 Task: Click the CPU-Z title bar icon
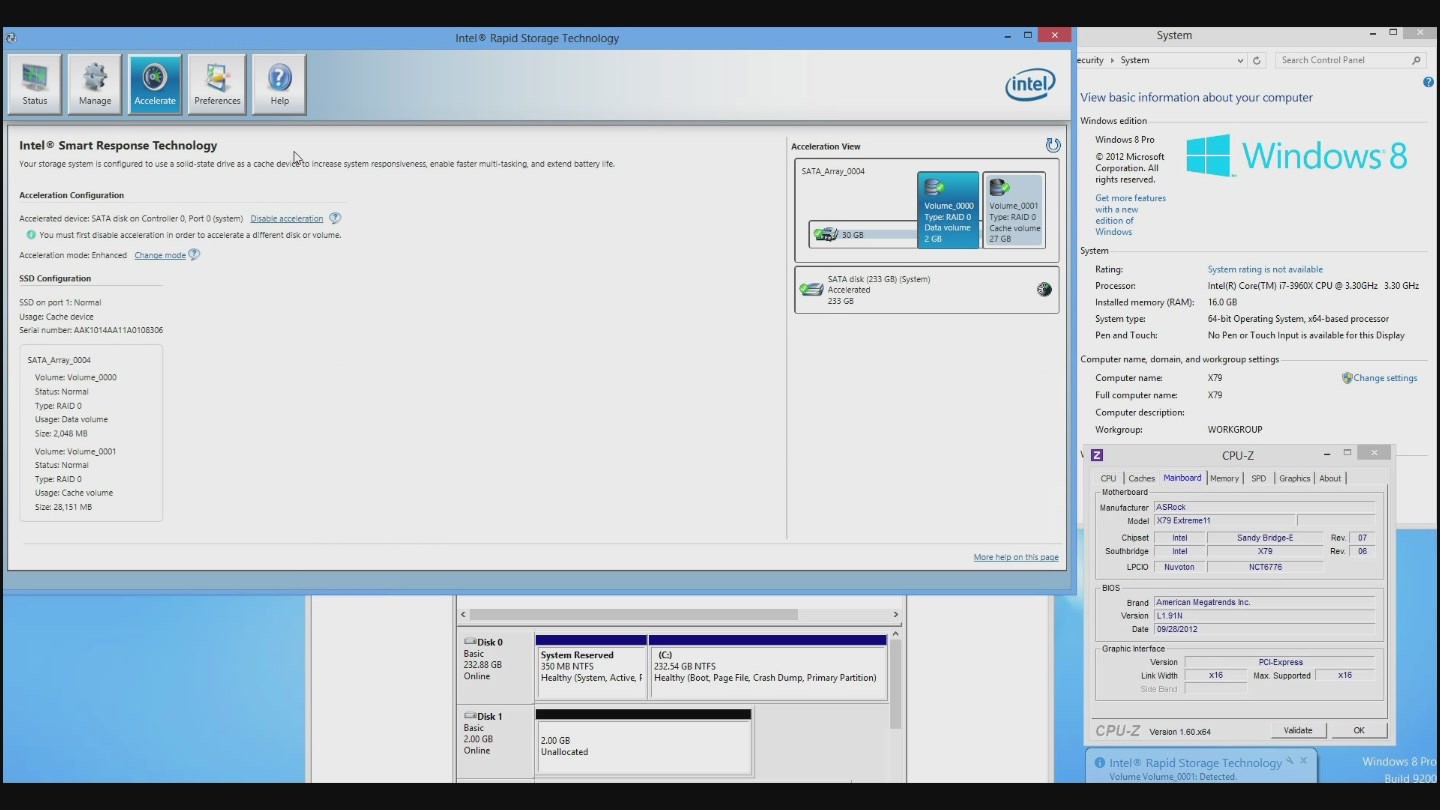pyautogui.click(x=1097, y=455)
